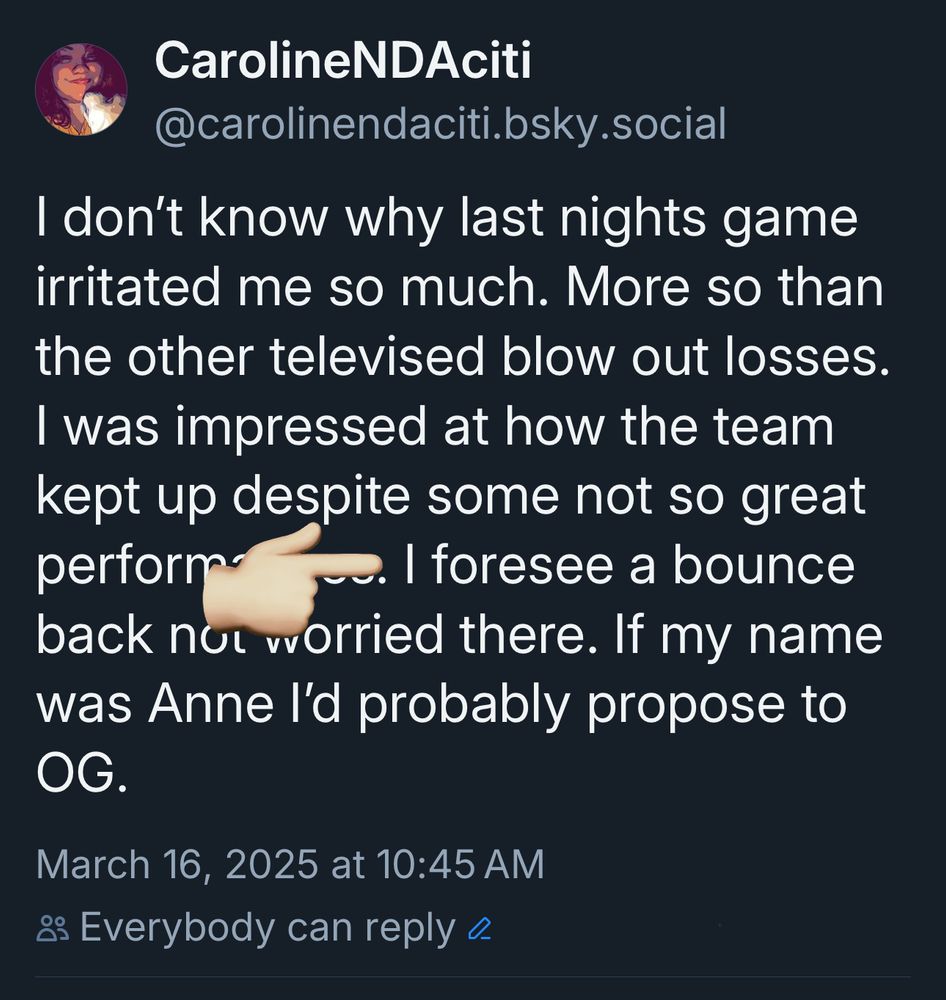
Task: Click the 10:45 AM time text
Action: pos(460,865)
